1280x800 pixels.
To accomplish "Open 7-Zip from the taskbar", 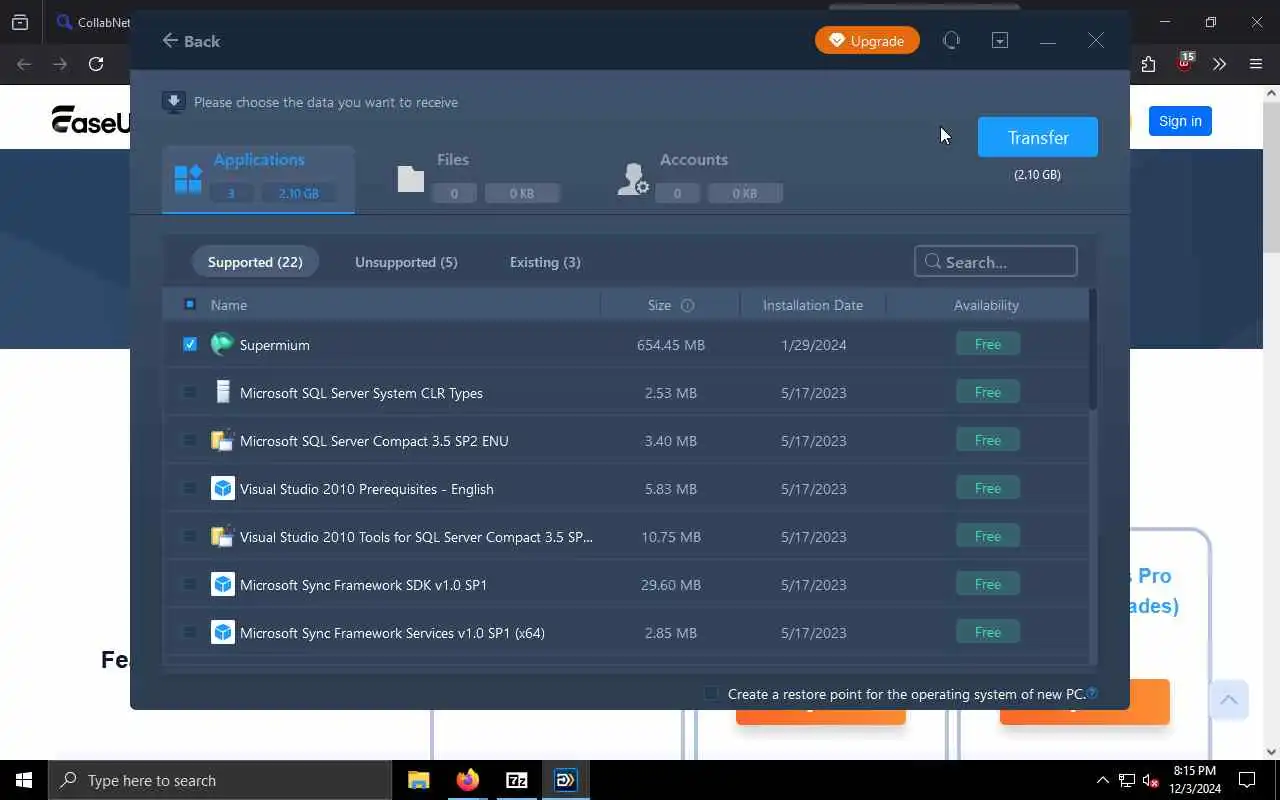I will coord(516,780).
